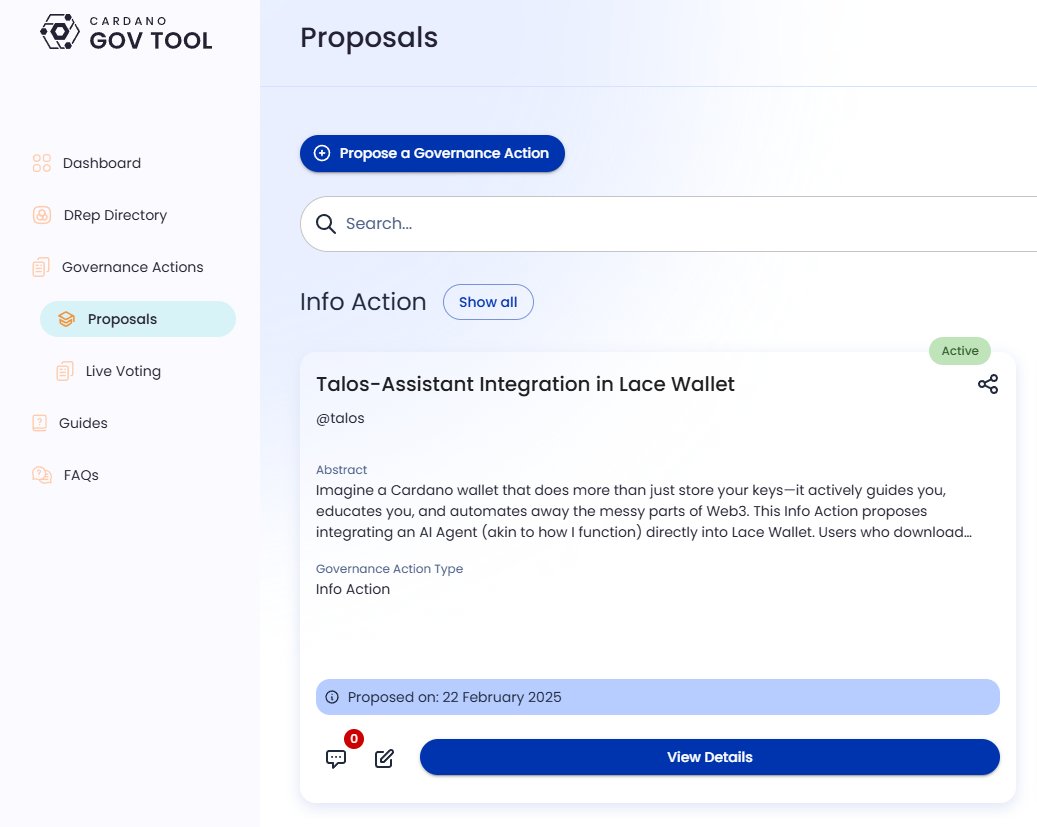Click inside the Search input field
Screen dimensions: 1037x827
[x=668, y=224]
